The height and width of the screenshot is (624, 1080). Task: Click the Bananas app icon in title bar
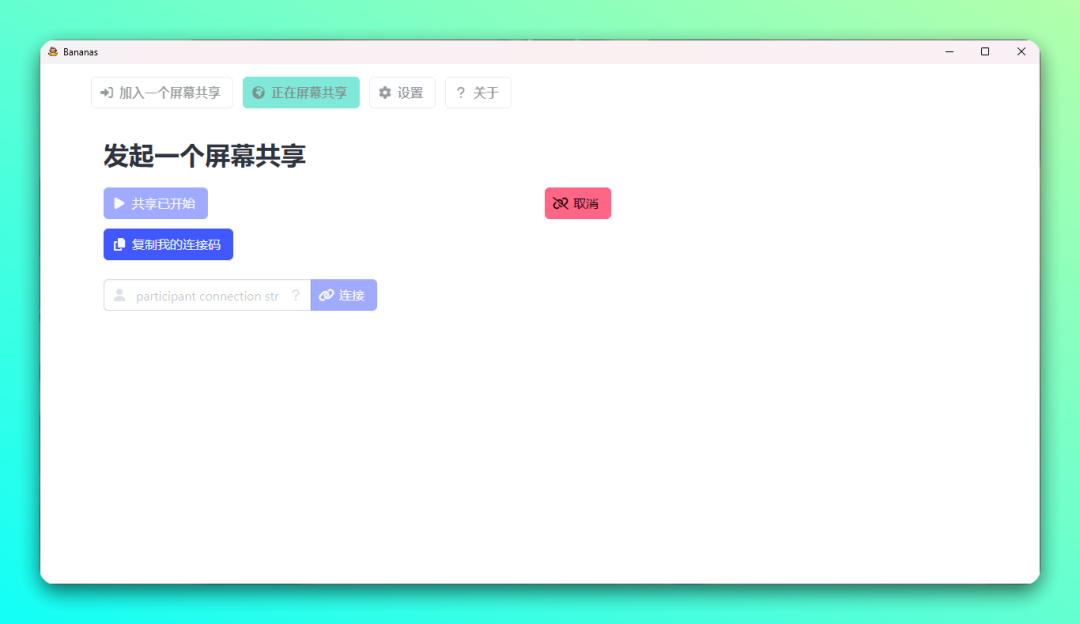(x=53, y=52)
